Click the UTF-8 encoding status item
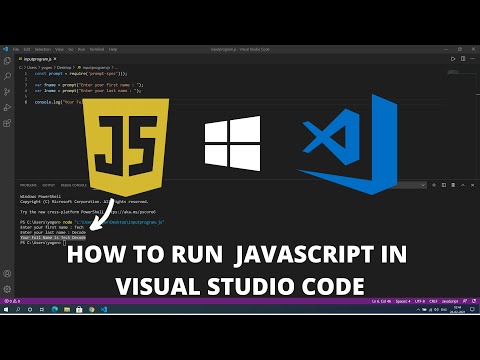Viewport: 480px width, 360px height. (420, 301)
